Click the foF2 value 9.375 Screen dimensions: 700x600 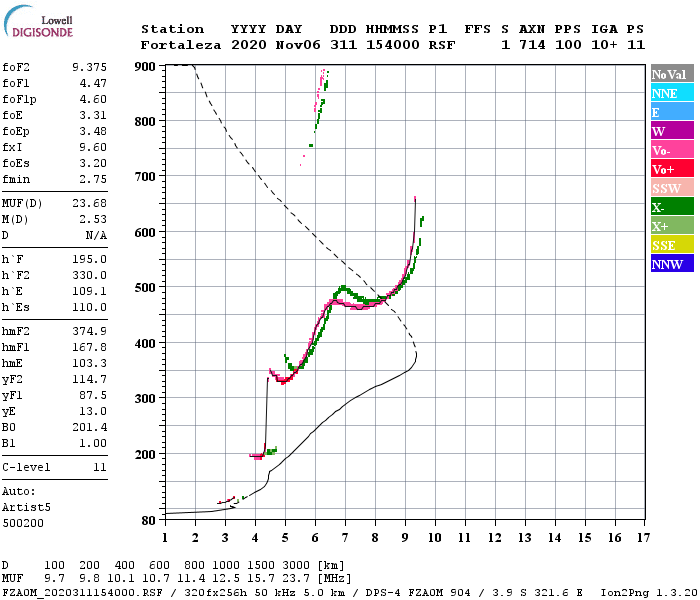[89, 67]
